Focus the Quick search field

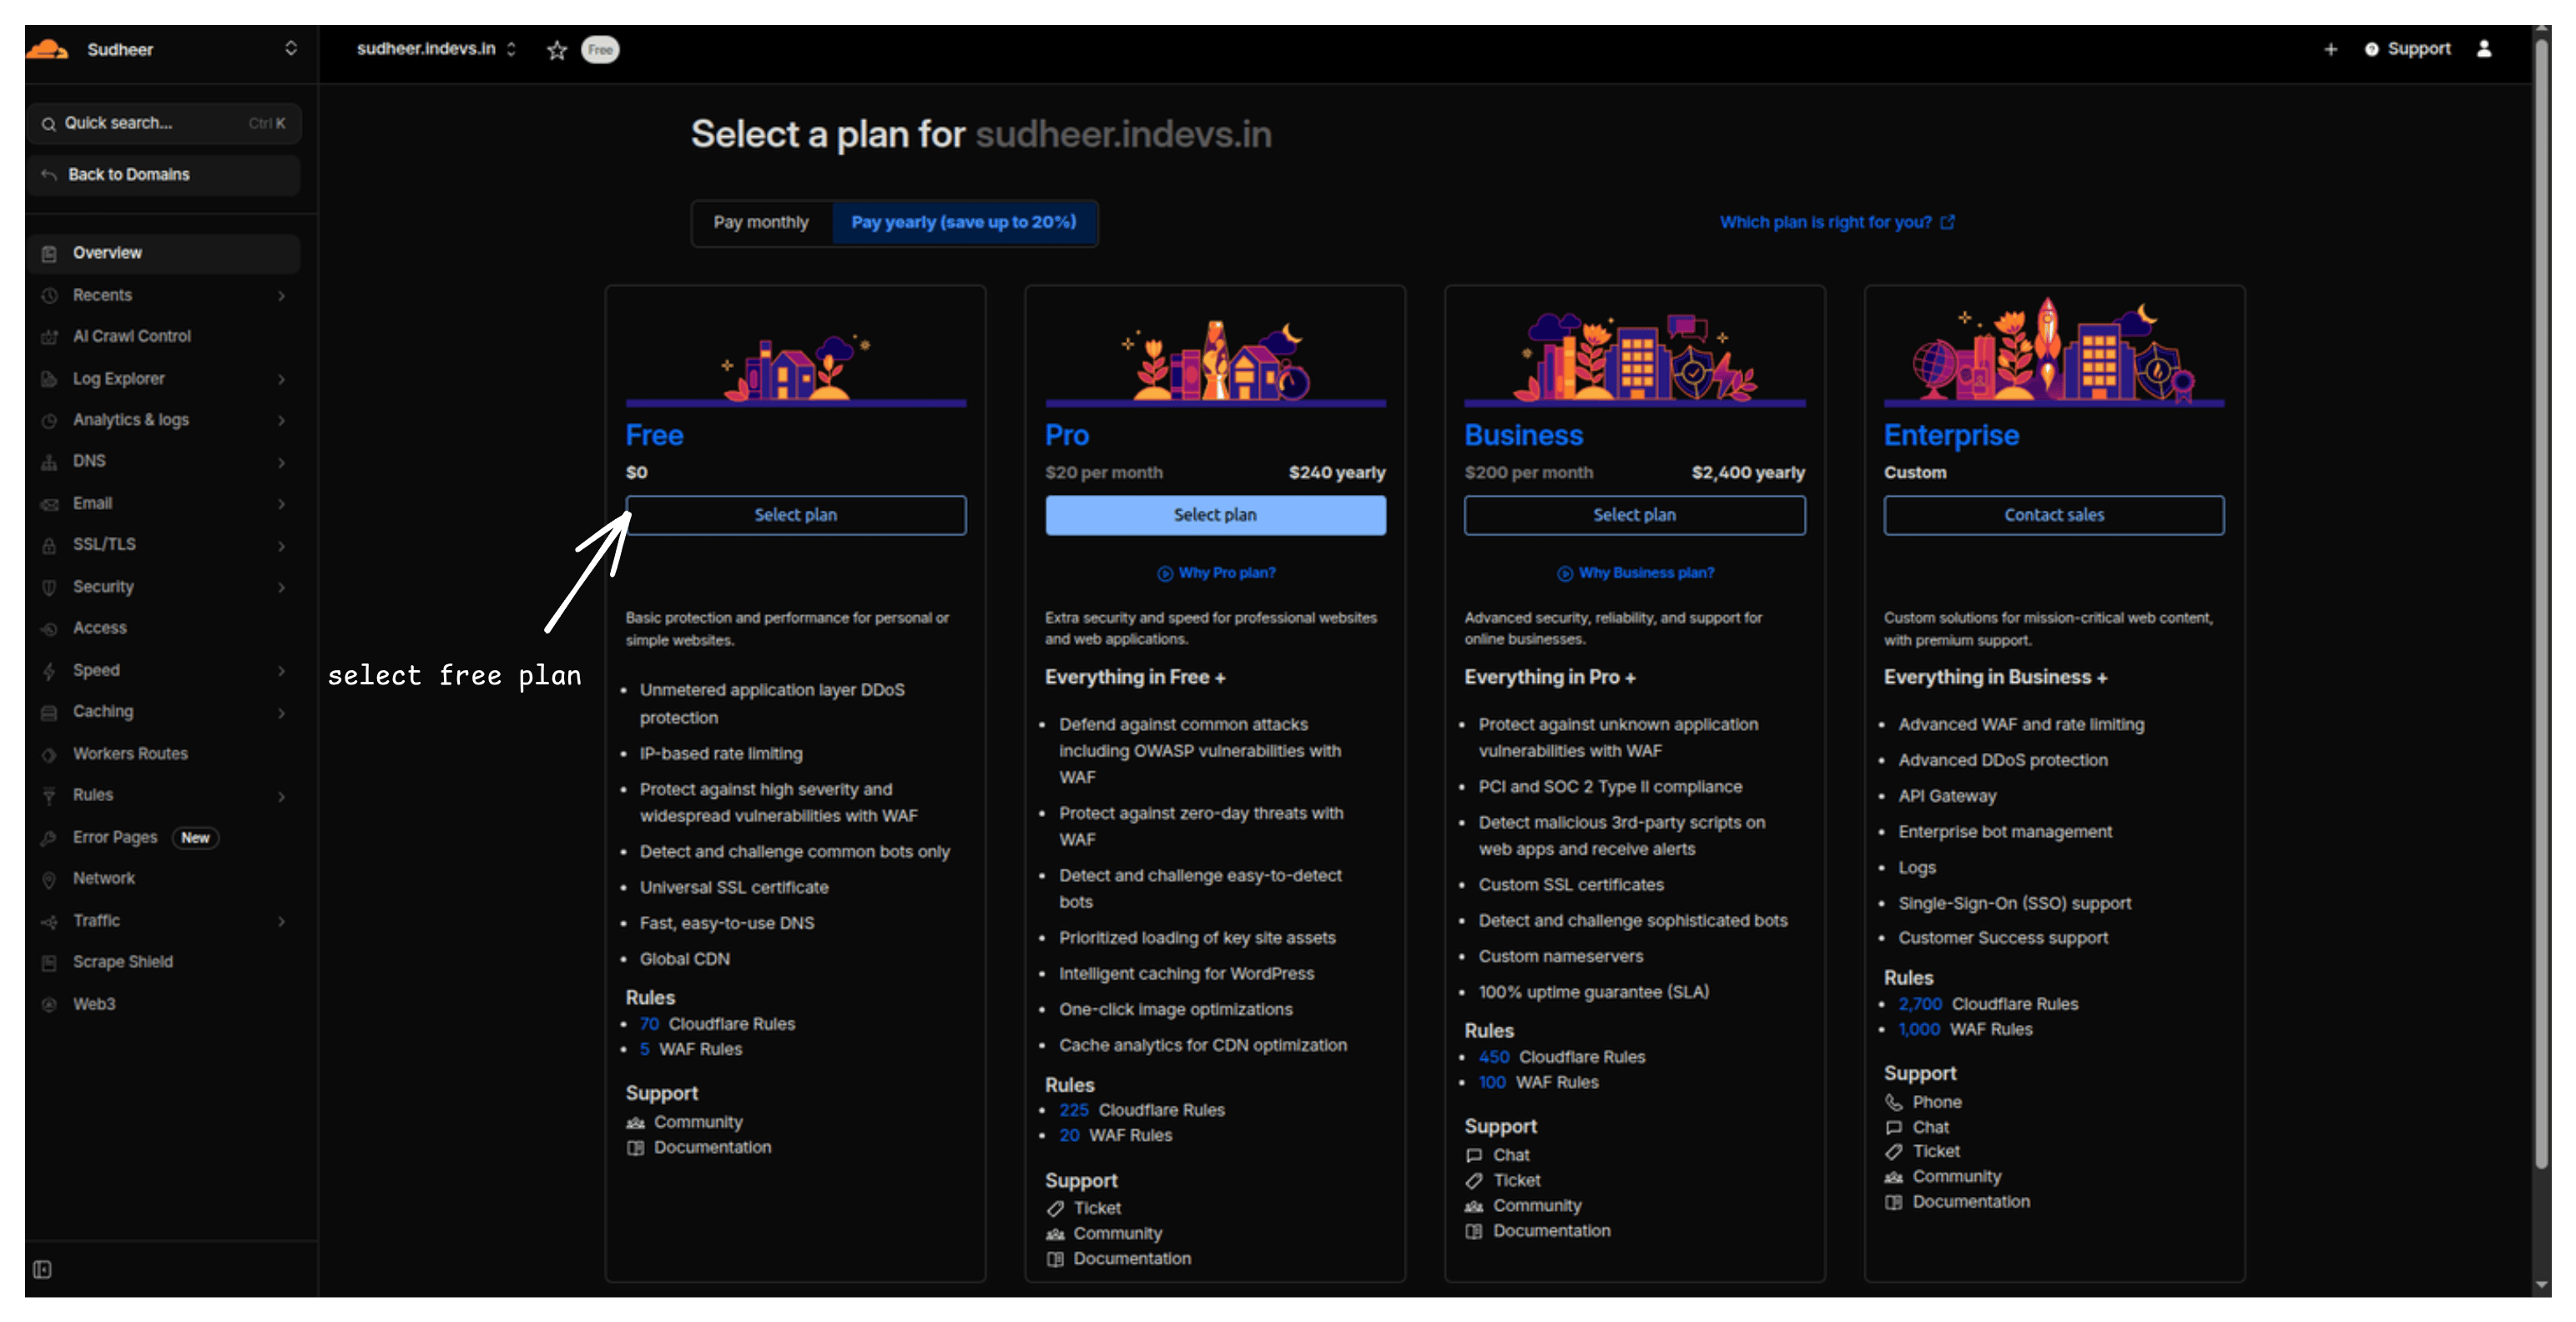164,124
